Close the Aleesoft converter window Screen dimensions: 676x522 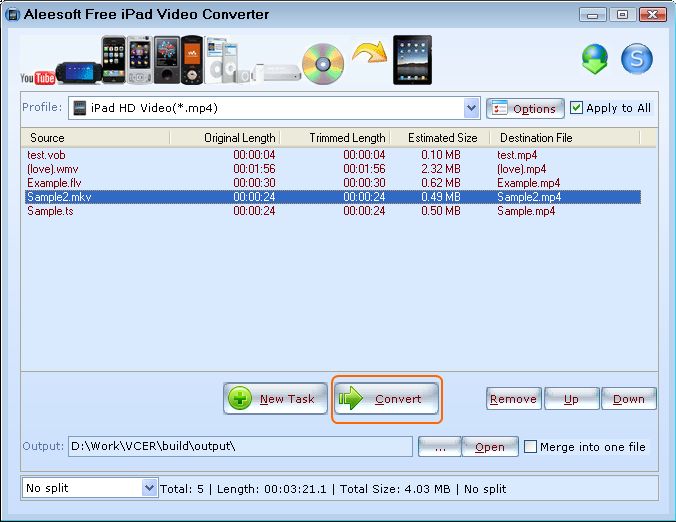coord(652,15)
